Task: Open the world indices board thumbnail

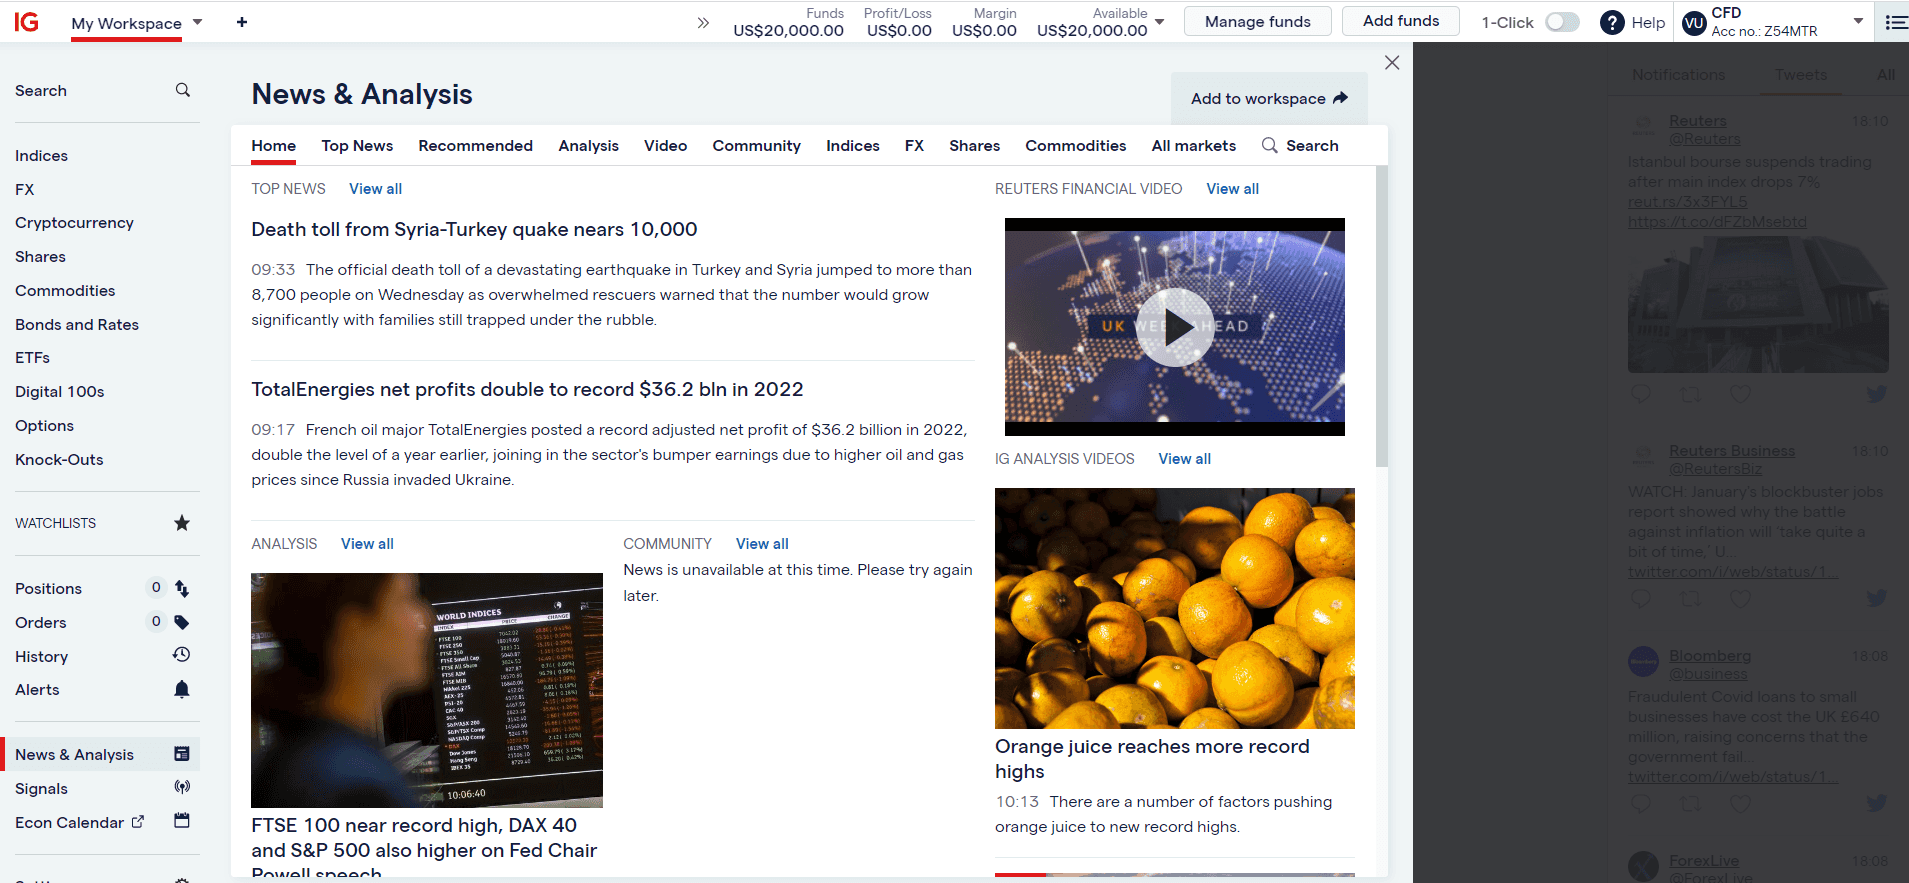Action: click(x=427, y=690)
